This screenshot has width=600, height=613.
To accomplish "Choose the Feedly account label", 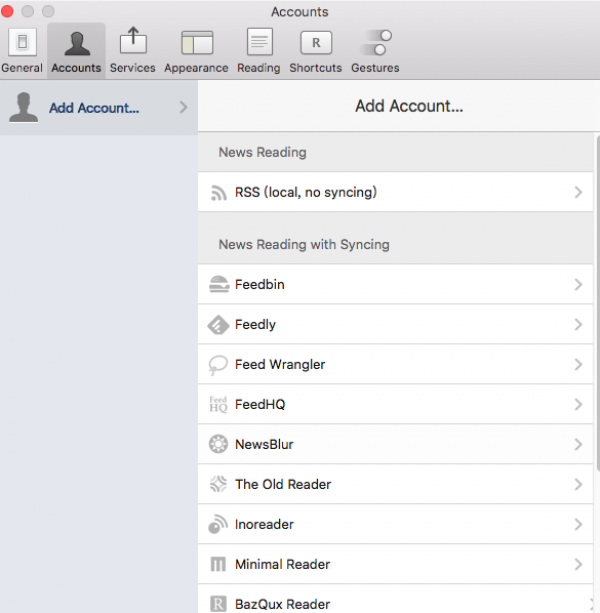I will (255, 324).
